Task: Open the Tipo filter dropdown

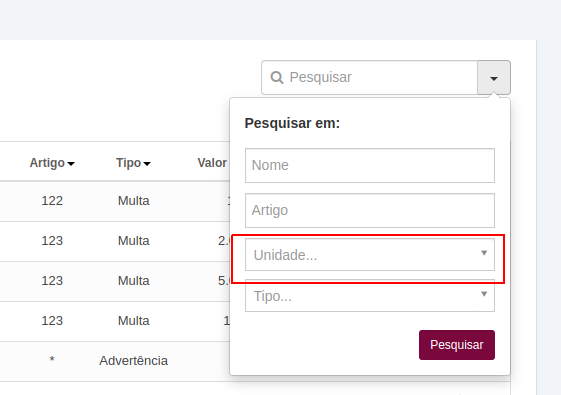Action: click(370, 296)
